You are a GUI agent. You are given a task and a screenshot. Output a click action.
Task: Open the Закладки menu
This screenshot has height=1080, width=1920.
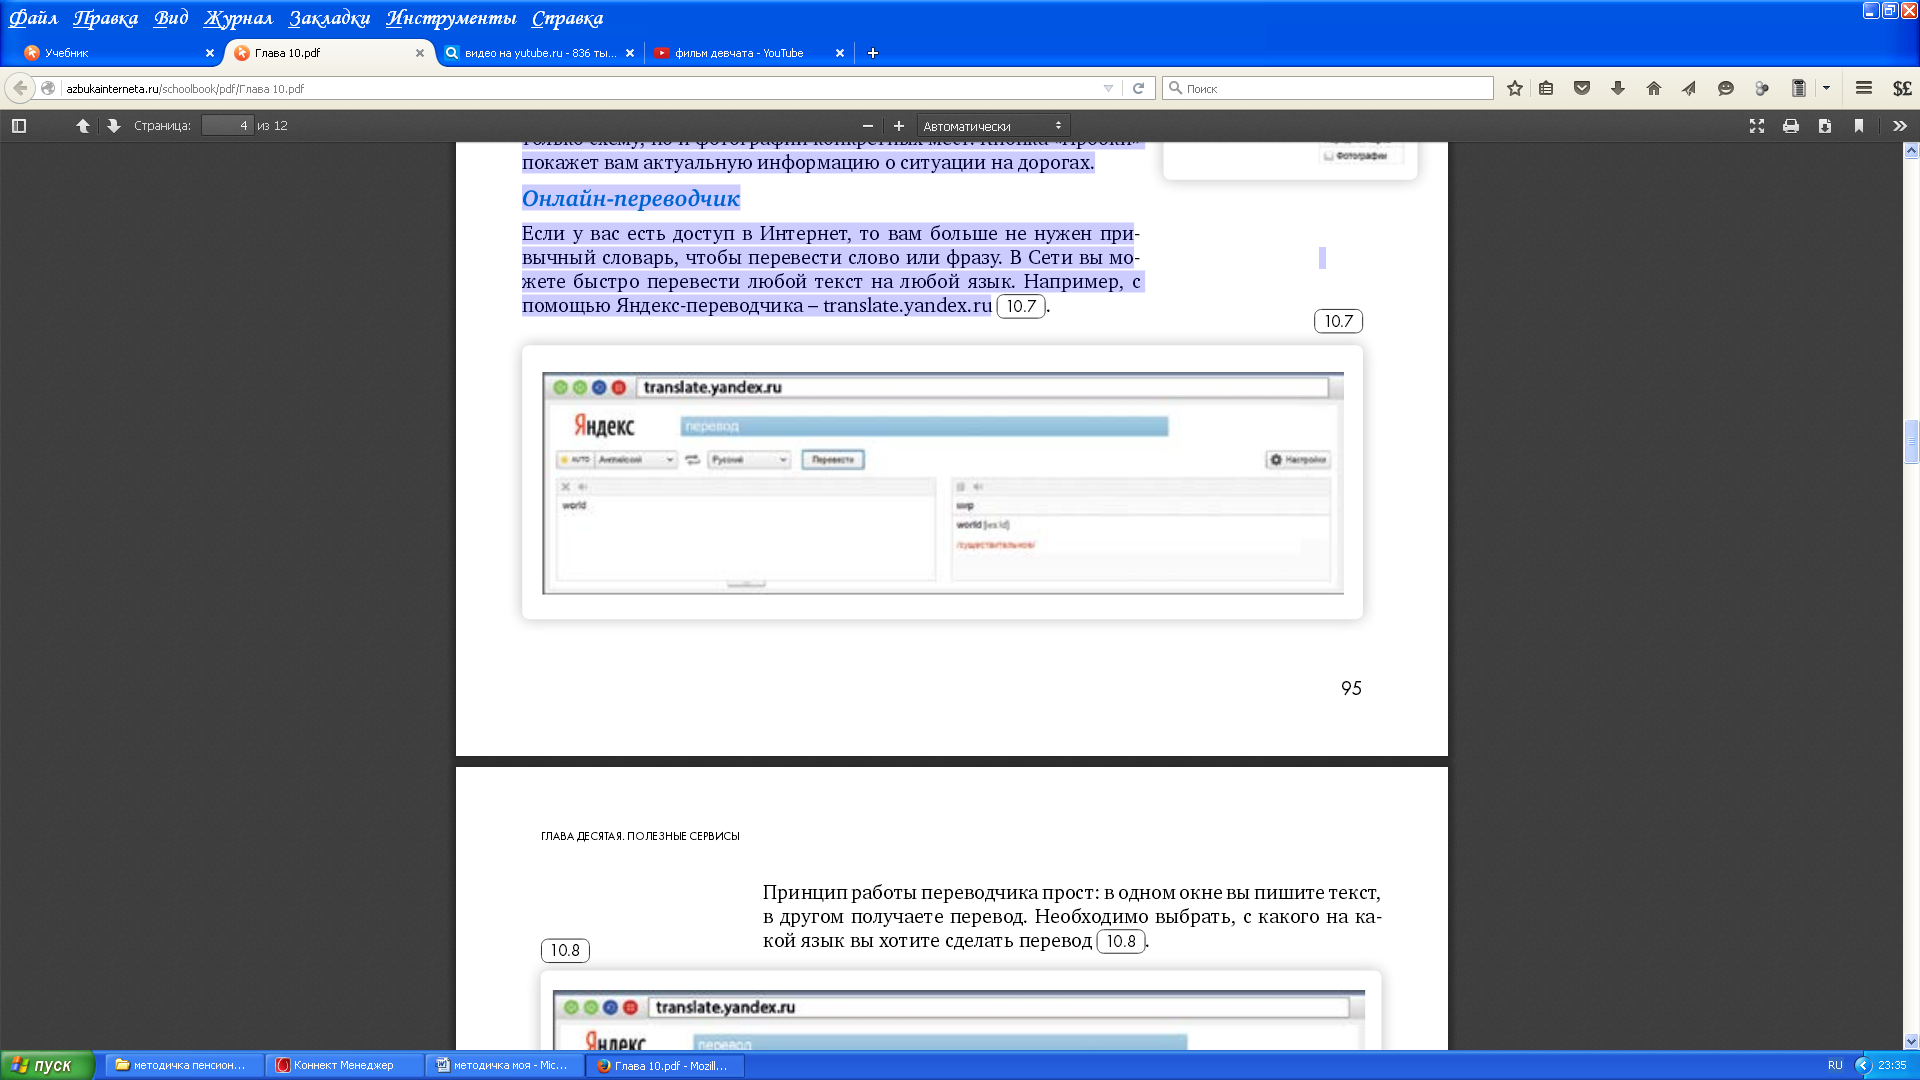[x=329, y=18]
